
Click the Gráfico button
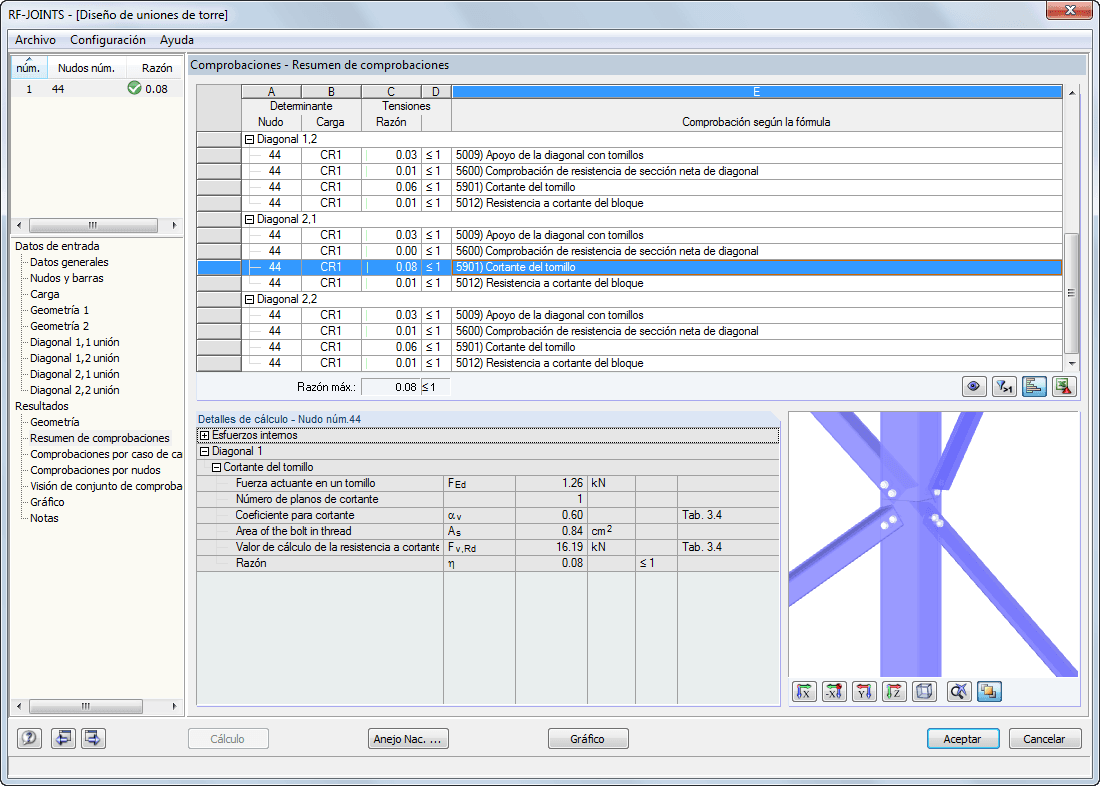point(588,739)
